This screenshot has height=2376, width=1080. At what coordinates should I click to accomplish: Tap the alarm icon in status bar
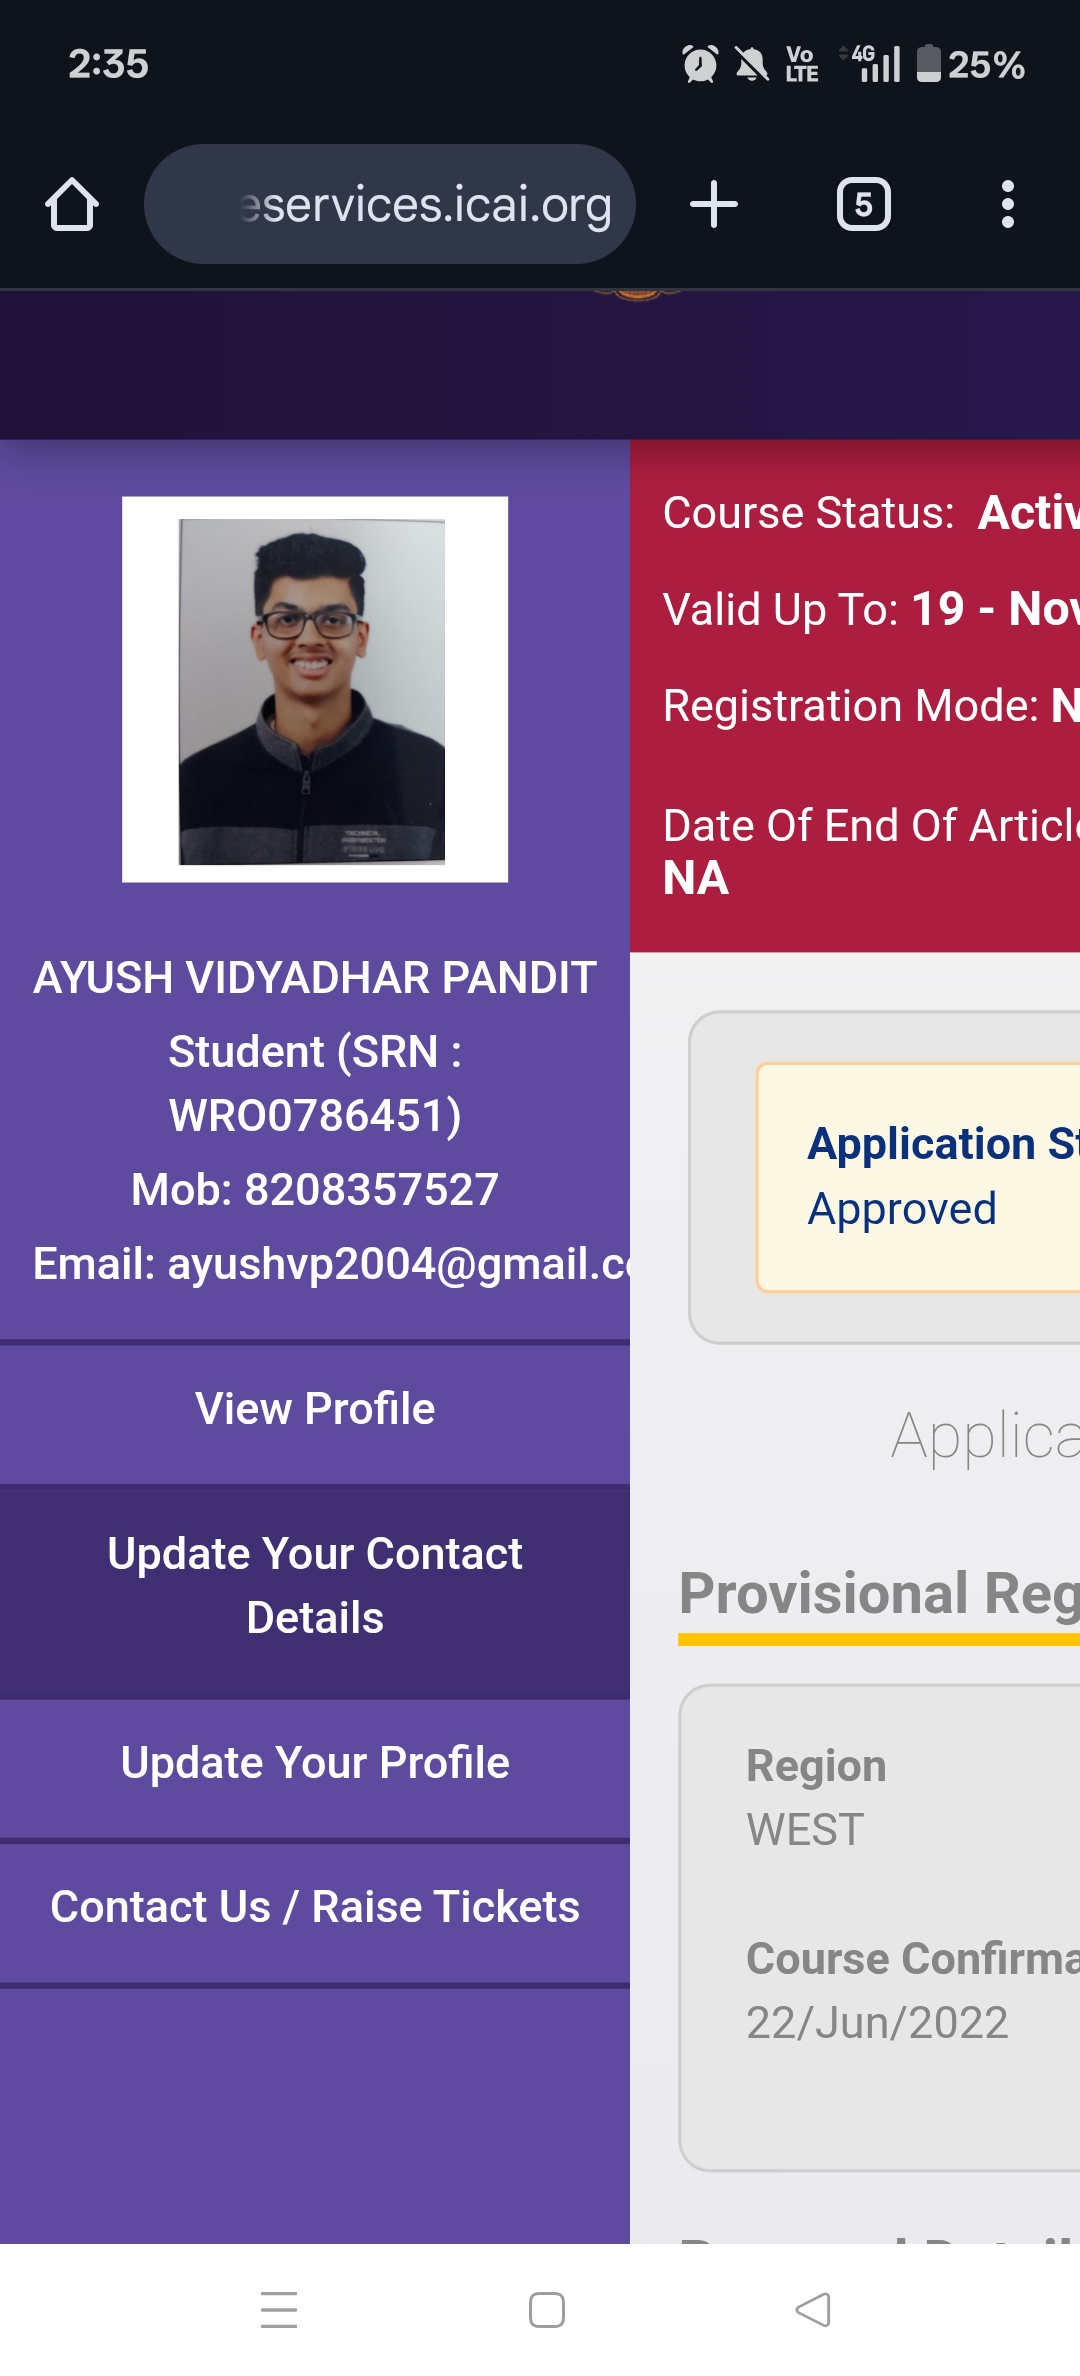pyautogui.click(x=700, y=65)
